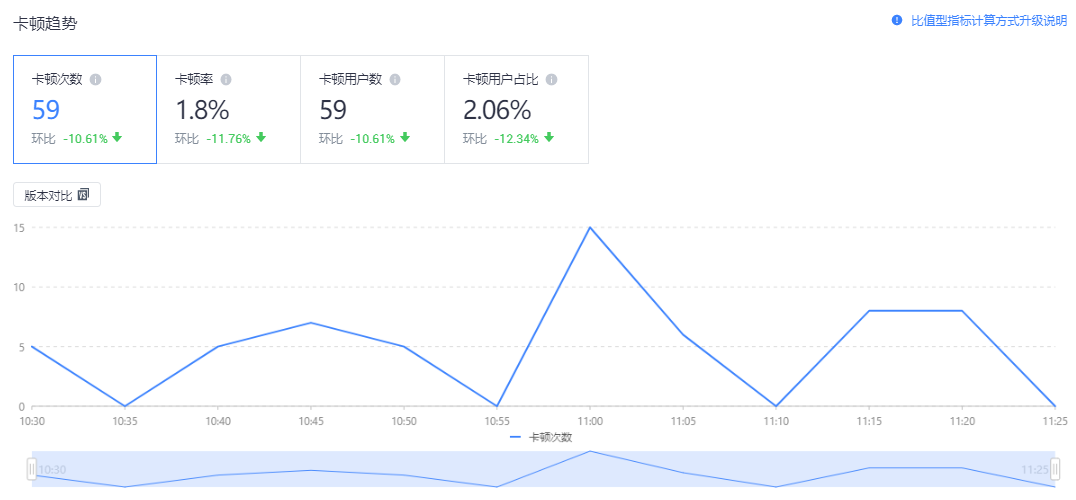Click the value 2.06% in 卡顿用户占比 card
1076x500 pixels.
click(x=497, y=110)
